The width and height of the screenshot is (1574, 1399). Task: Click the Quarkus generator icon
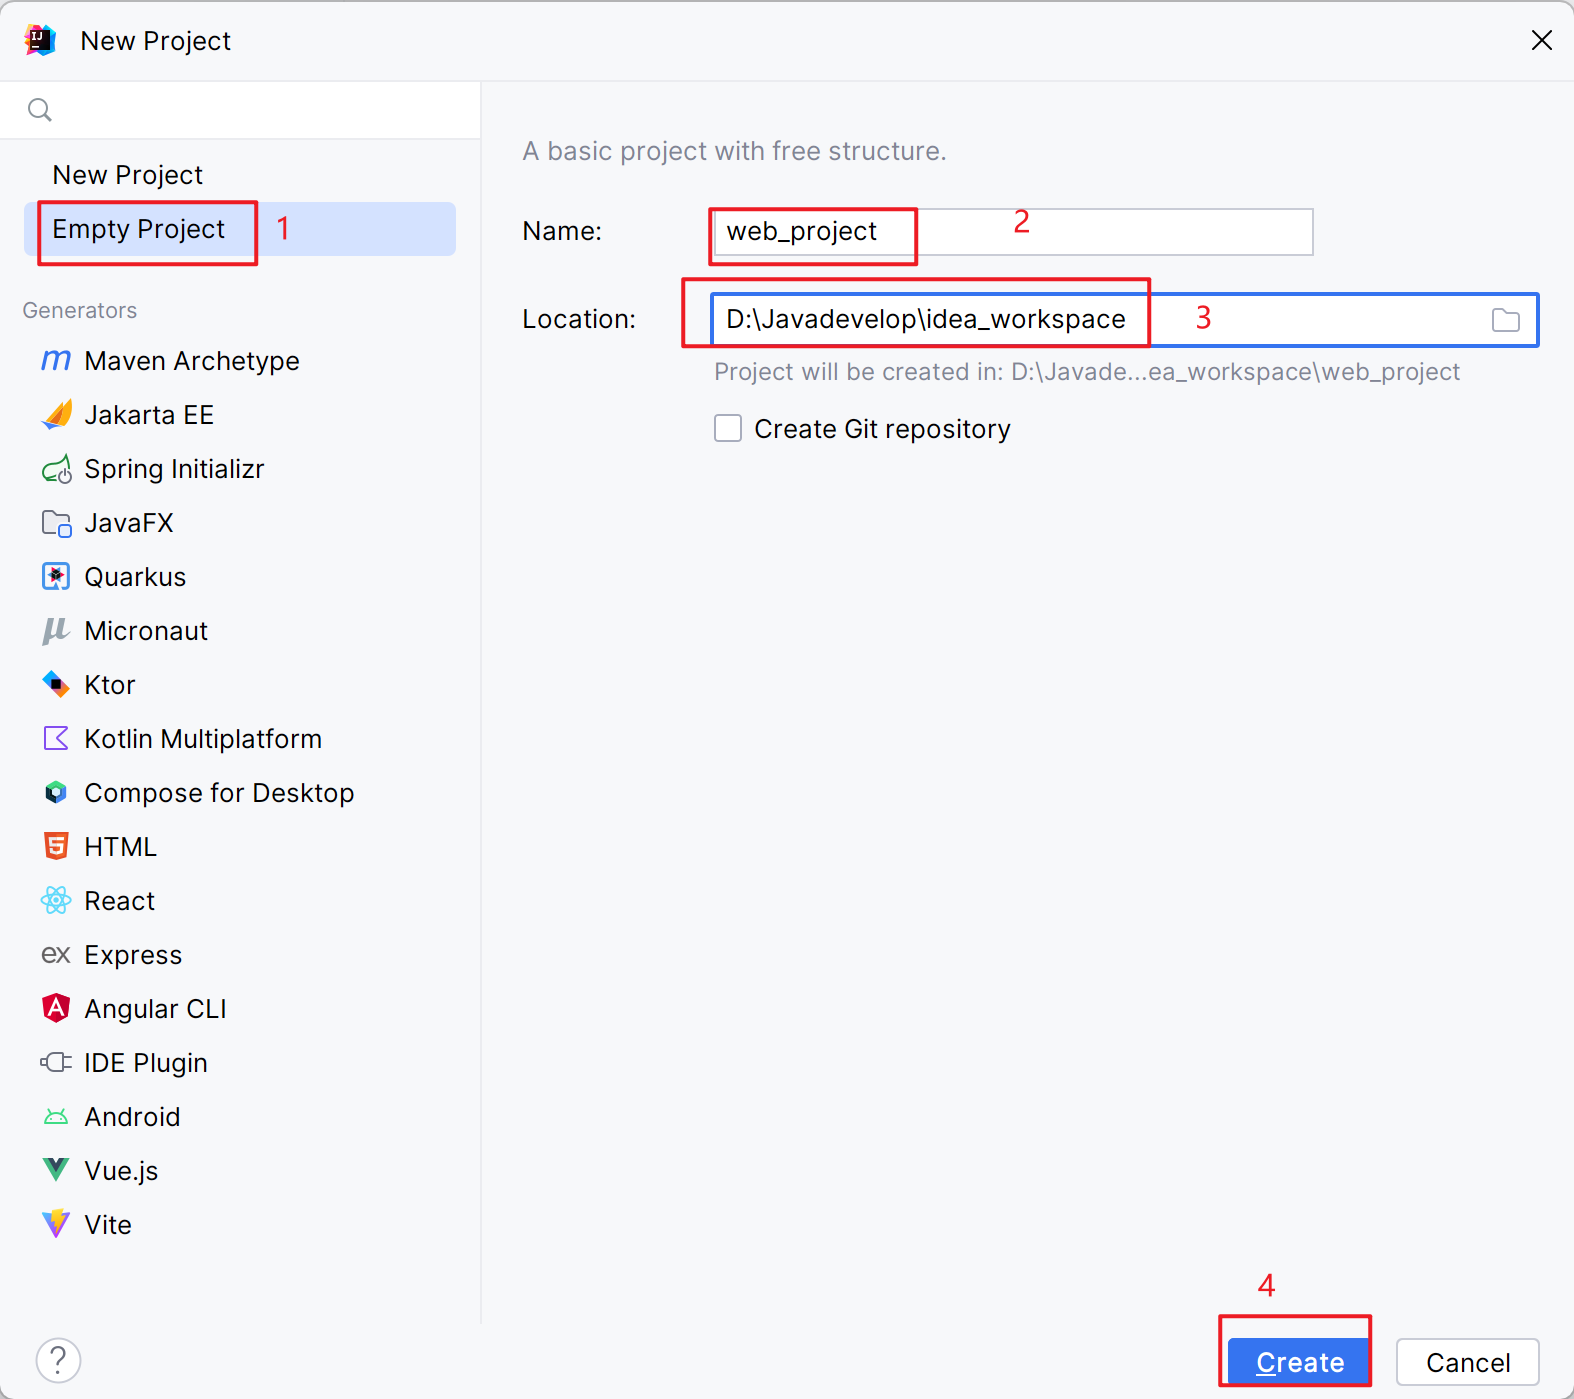[x=56, y=576]
